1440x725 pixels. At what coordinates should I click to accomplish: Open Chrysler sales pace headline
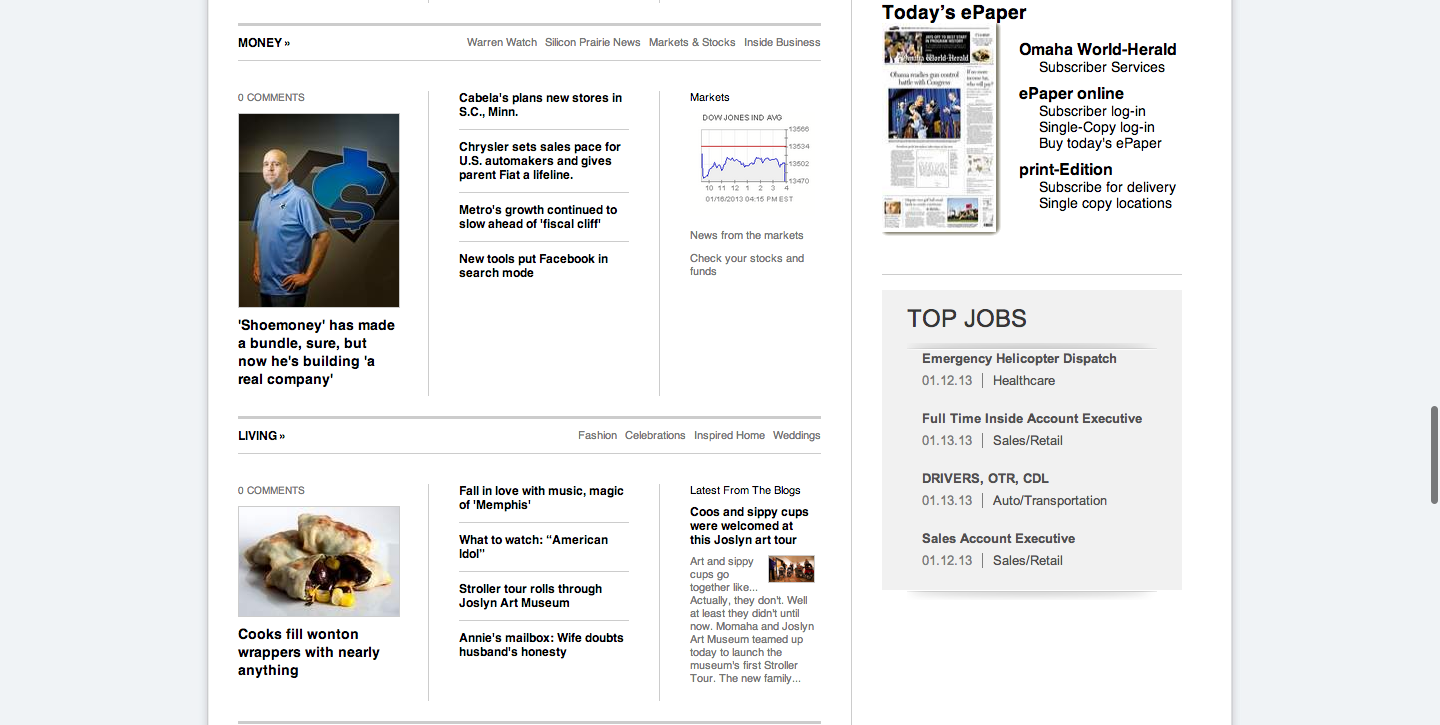[x=540, y=161]
